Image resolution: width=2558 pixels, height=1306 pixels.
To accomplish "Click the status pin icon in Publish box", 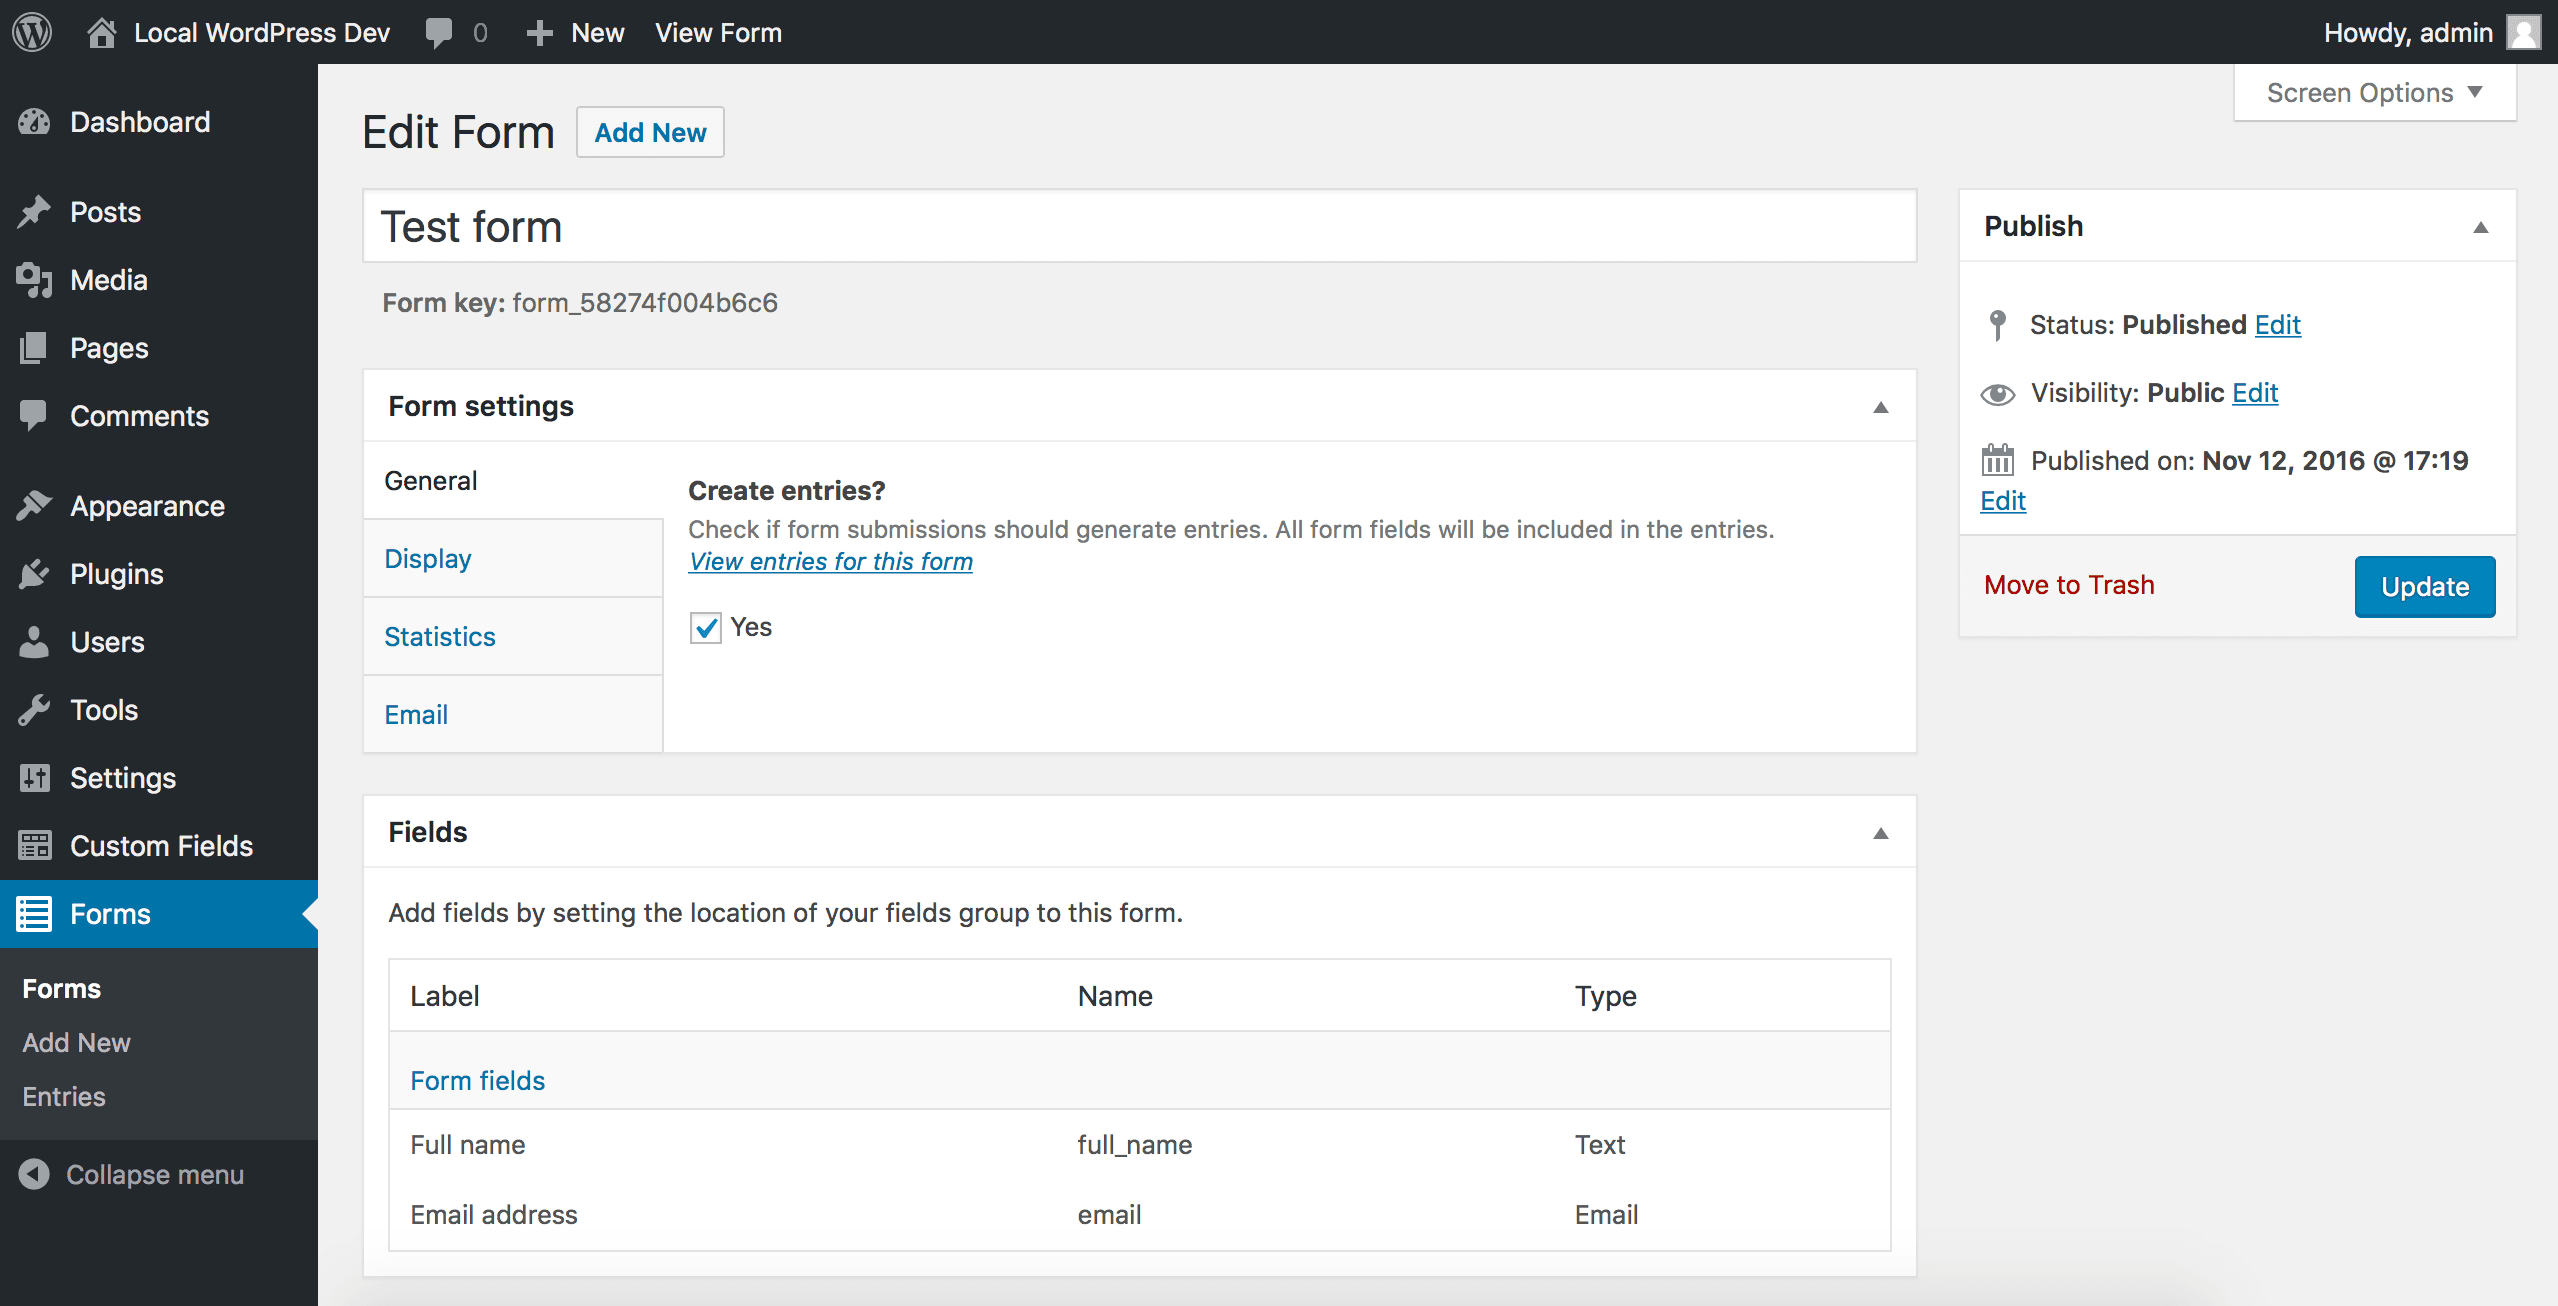I will pyautogui.click(x=1997, y=325).
